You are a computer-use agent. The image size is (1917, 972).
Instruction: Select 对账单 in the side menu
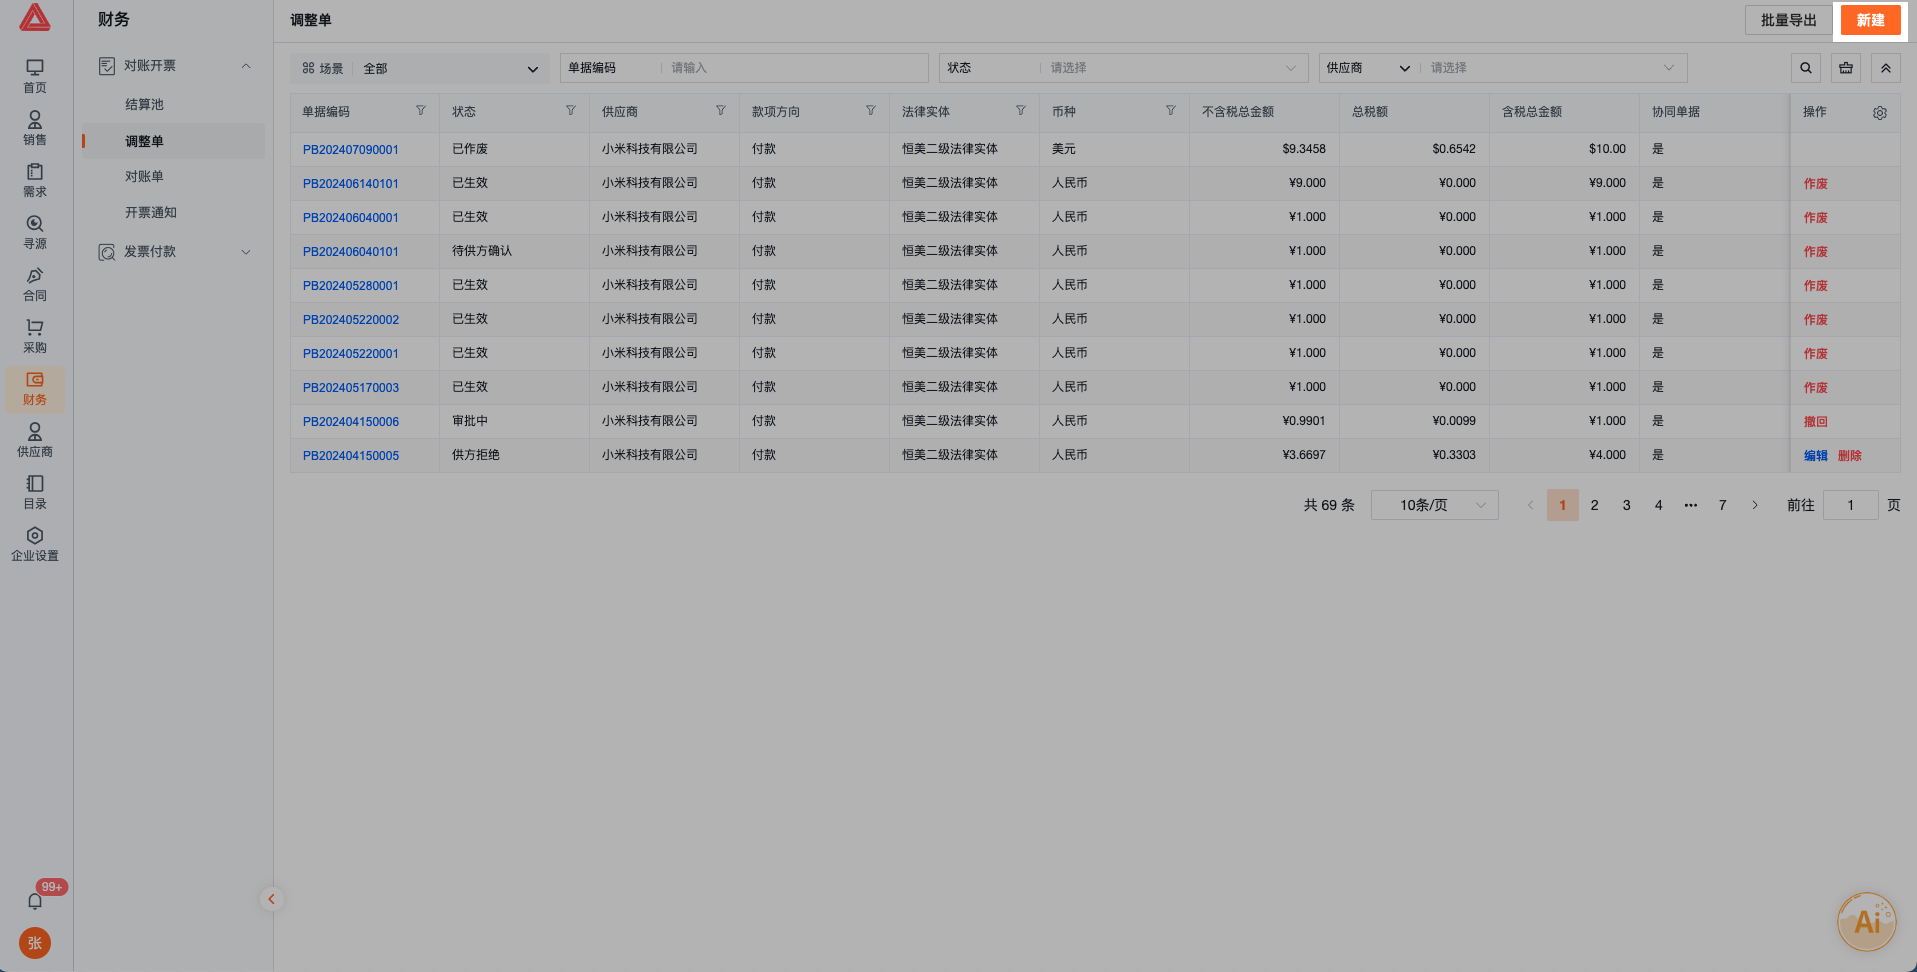coord(144,176)
